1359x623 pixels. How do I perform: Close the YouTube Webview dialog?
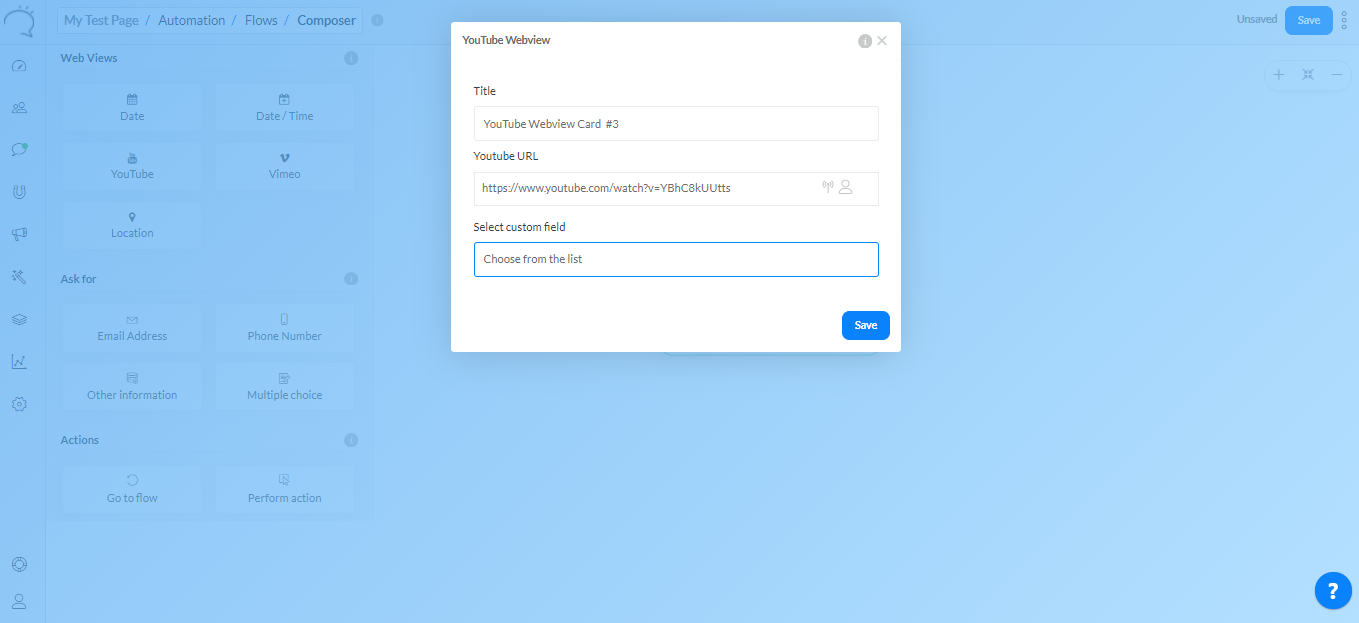[x=882, y=41]
